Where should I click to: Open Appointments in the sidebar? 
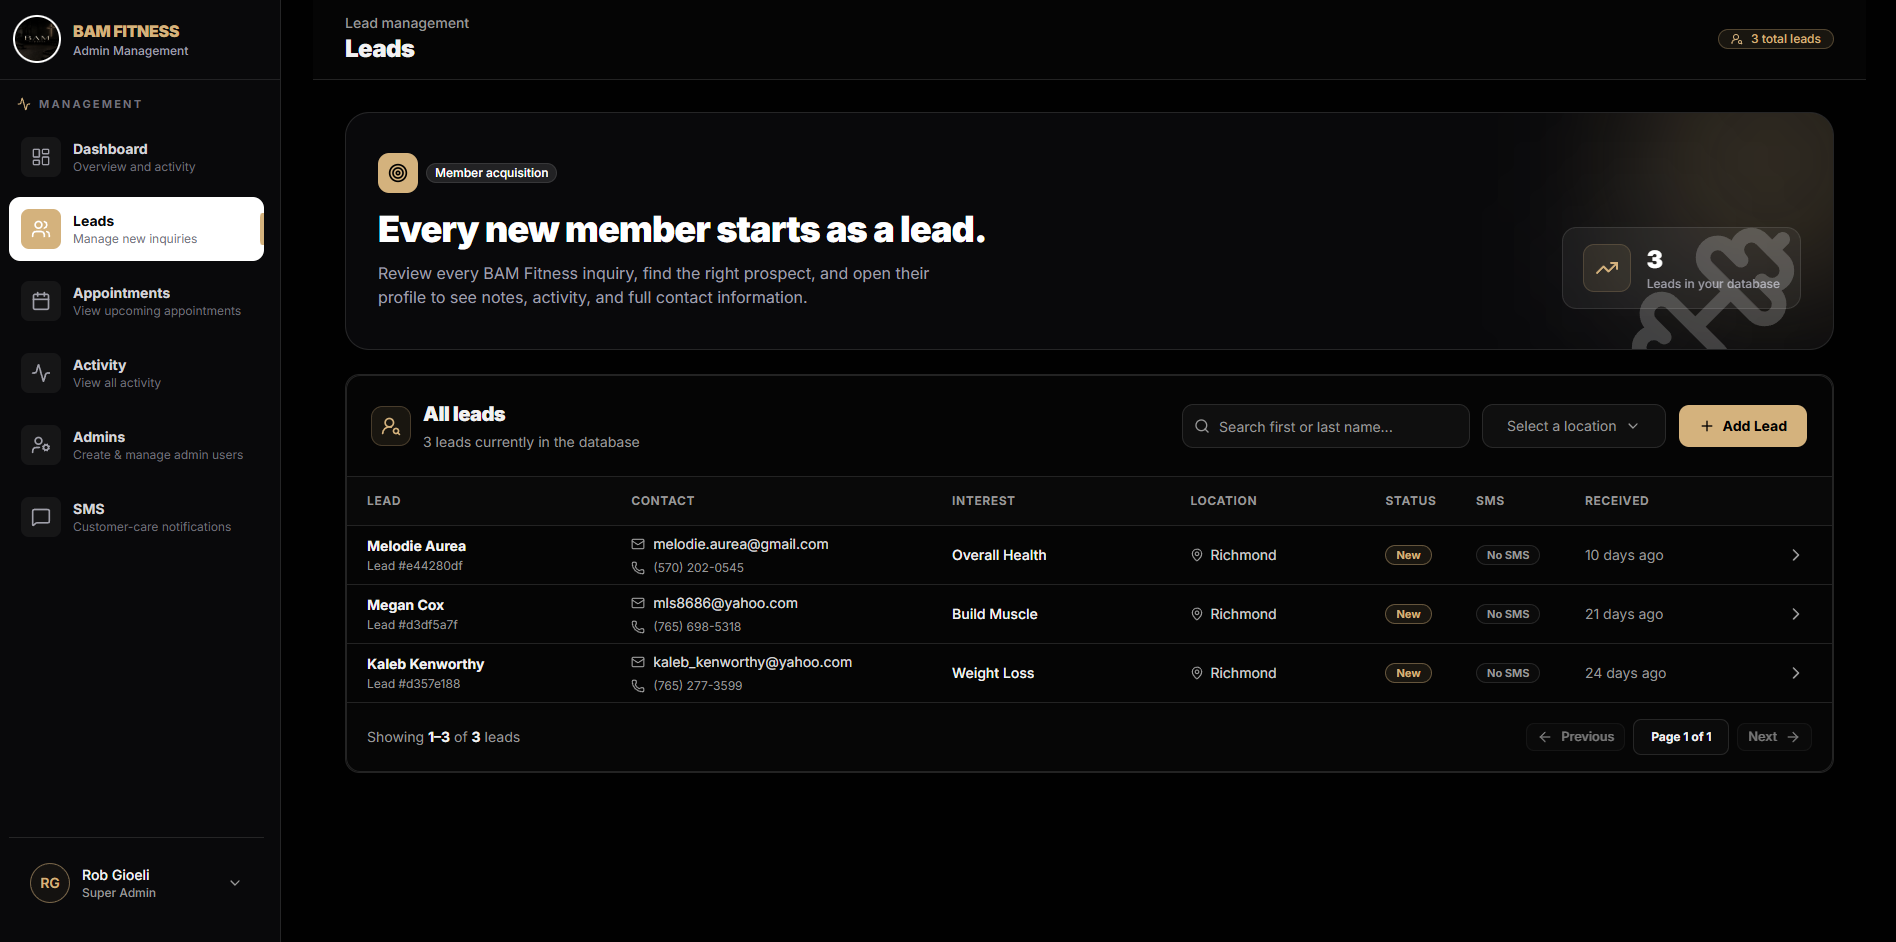[137, 301]
